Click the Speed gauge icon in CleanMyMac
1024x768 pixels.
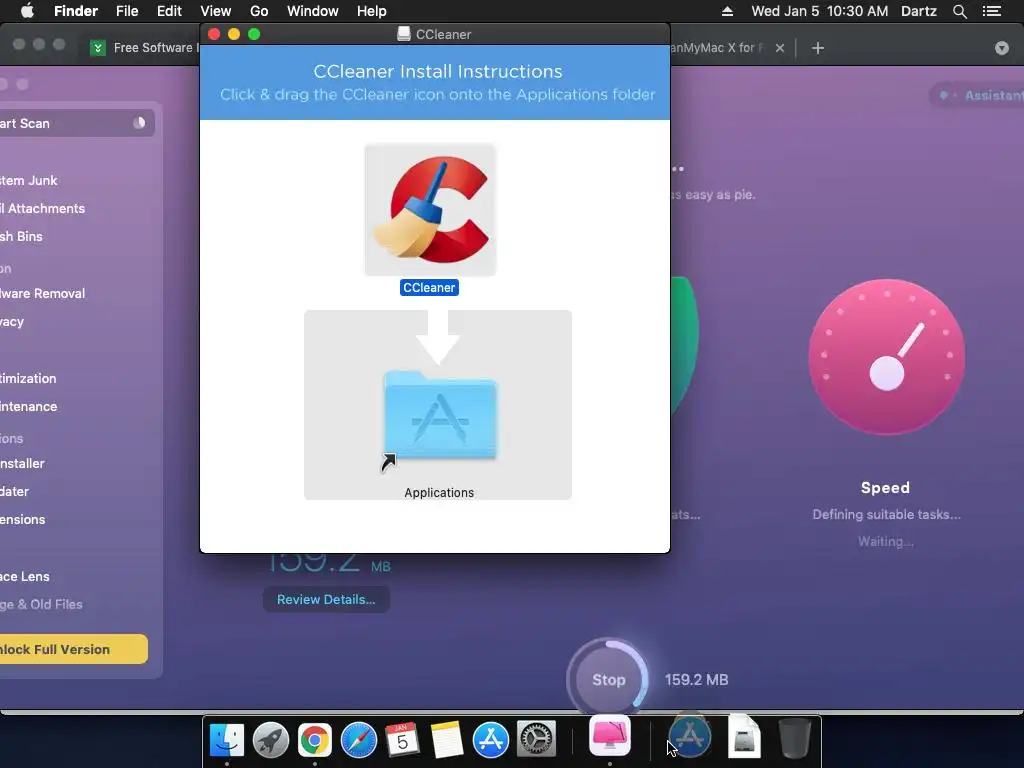pos(886,357)
